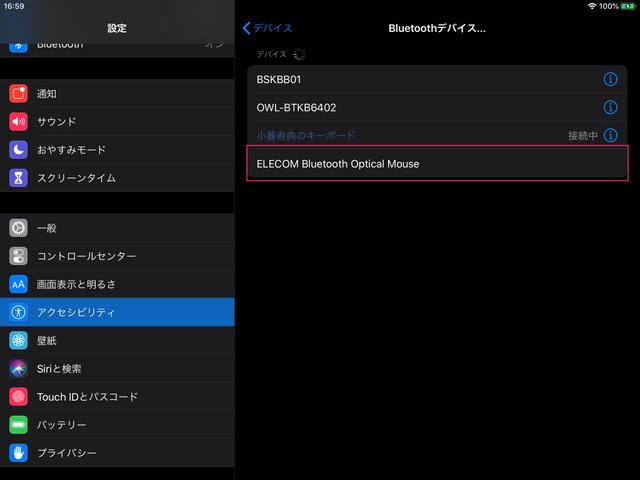
Task: Tap the 16:59 clock
Action: pos(14,6)
